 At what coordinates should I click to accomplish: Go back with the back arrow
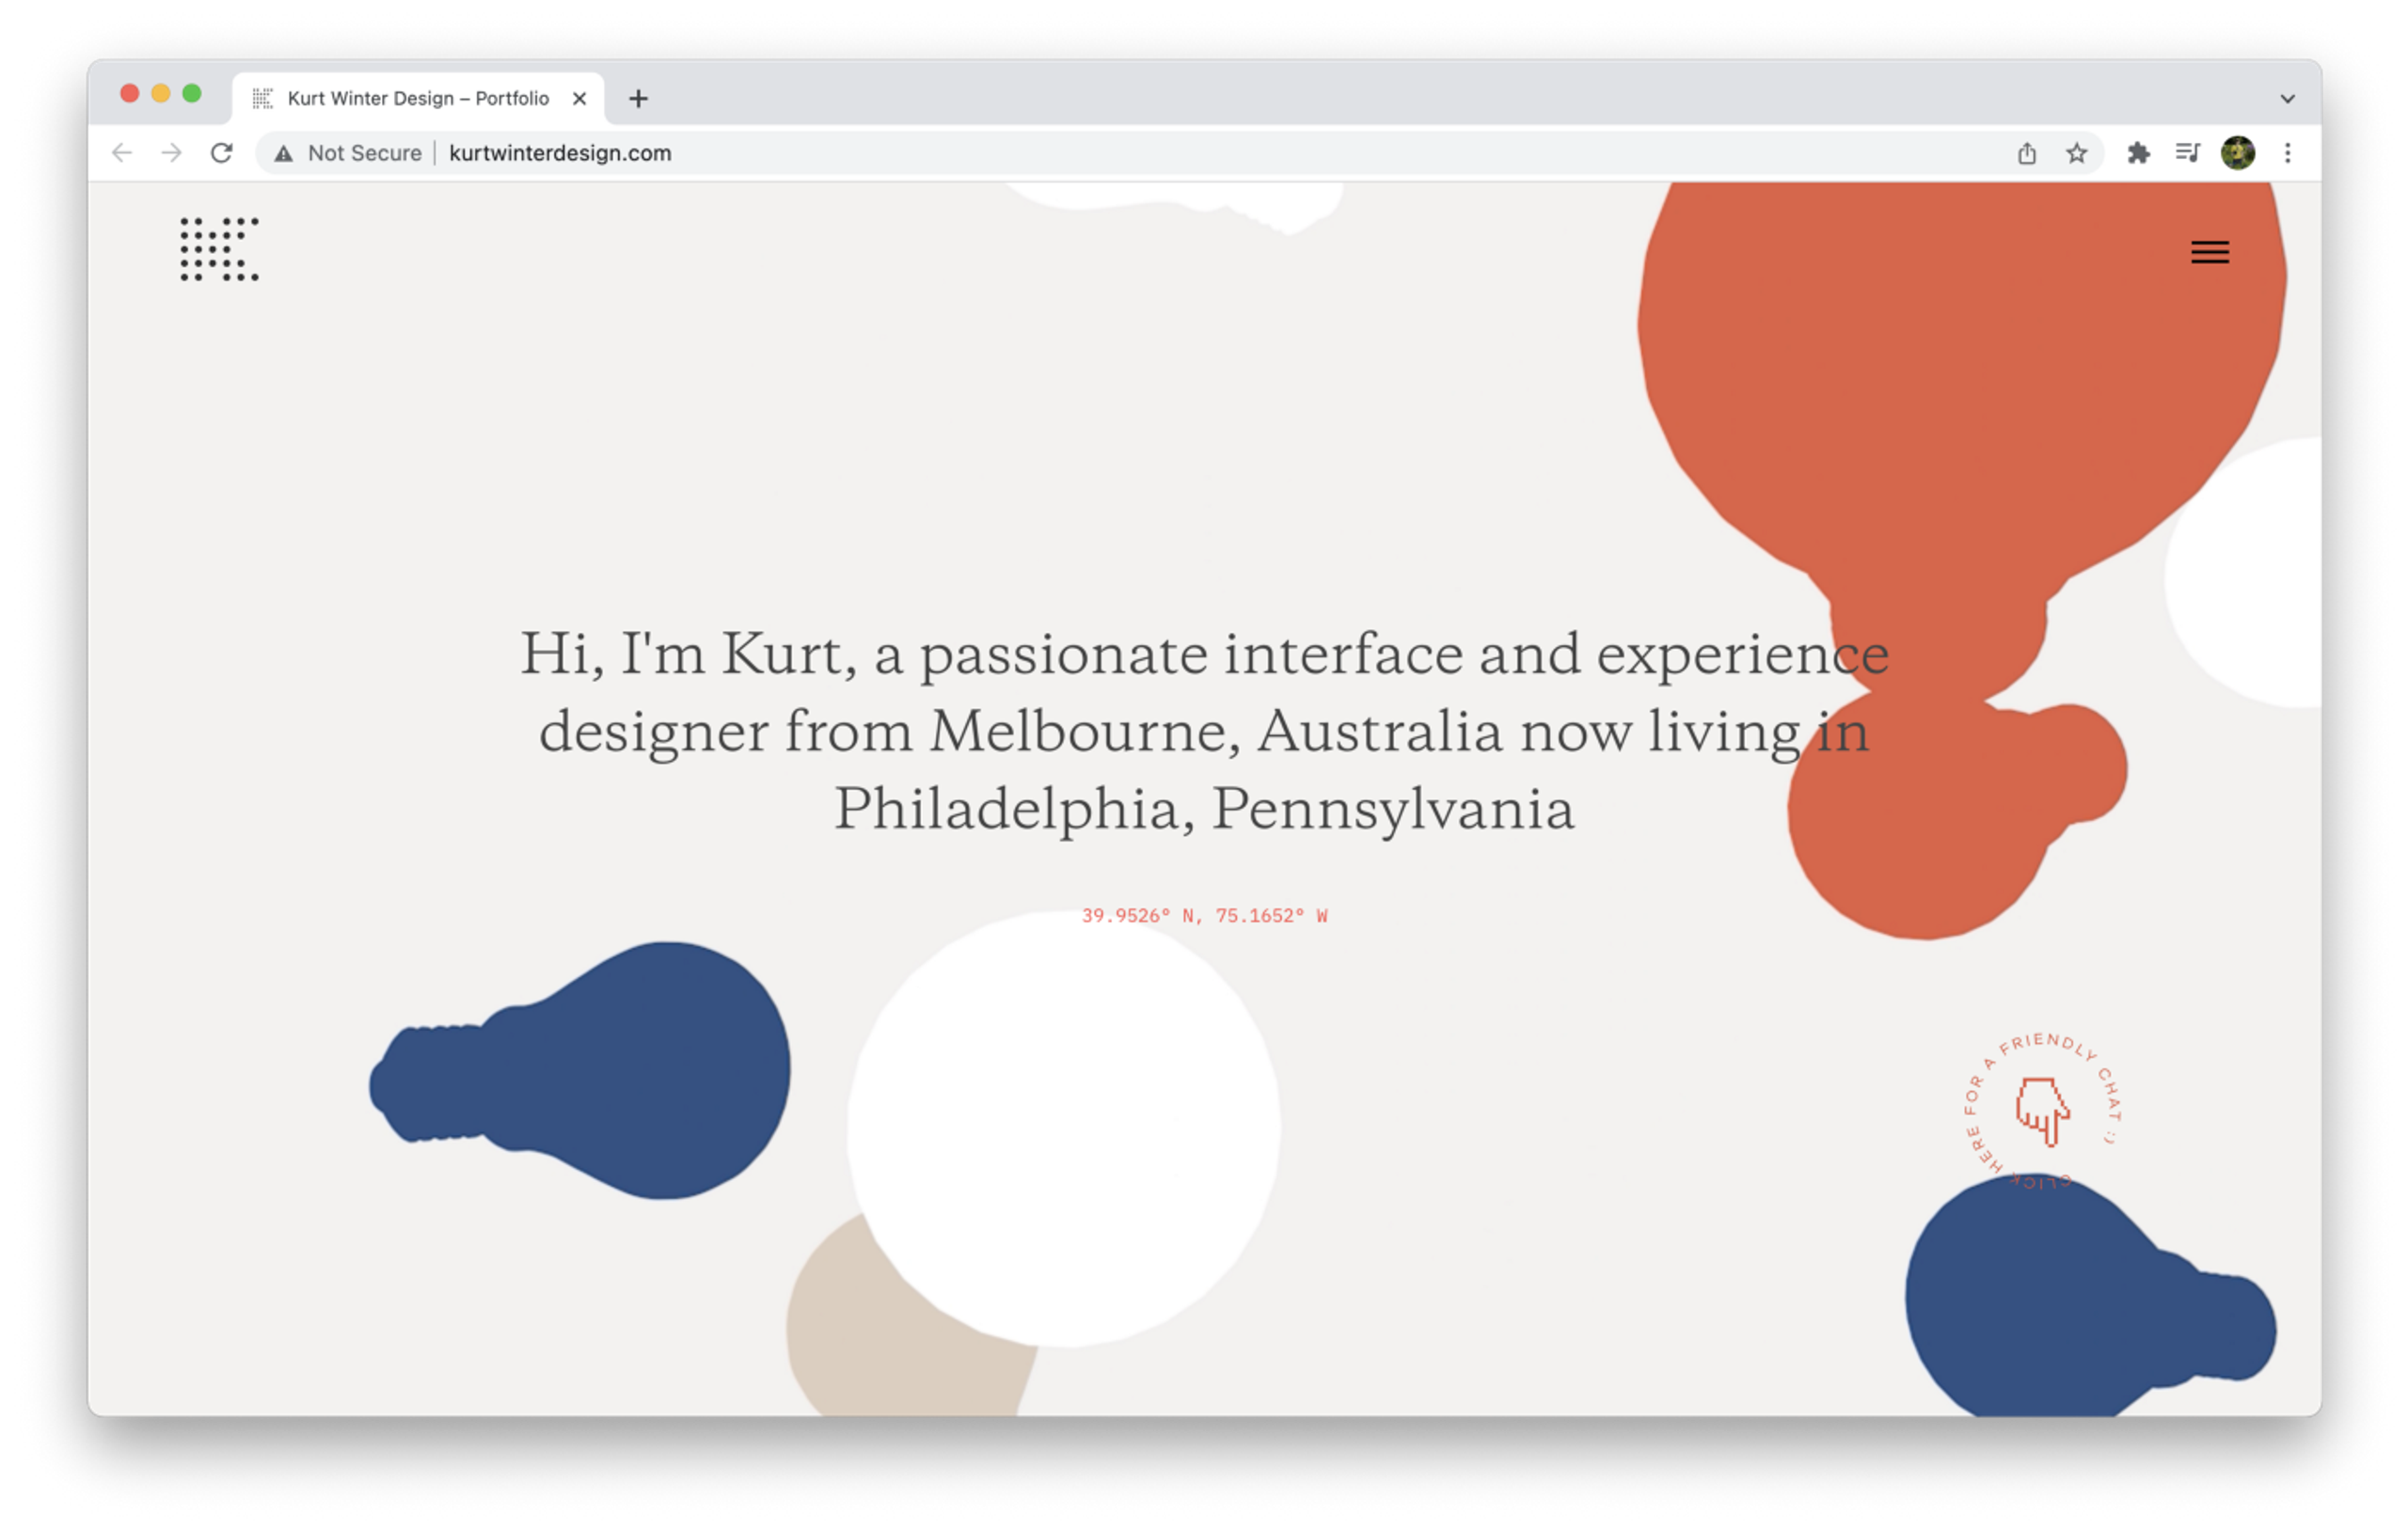tap(122, 153)
